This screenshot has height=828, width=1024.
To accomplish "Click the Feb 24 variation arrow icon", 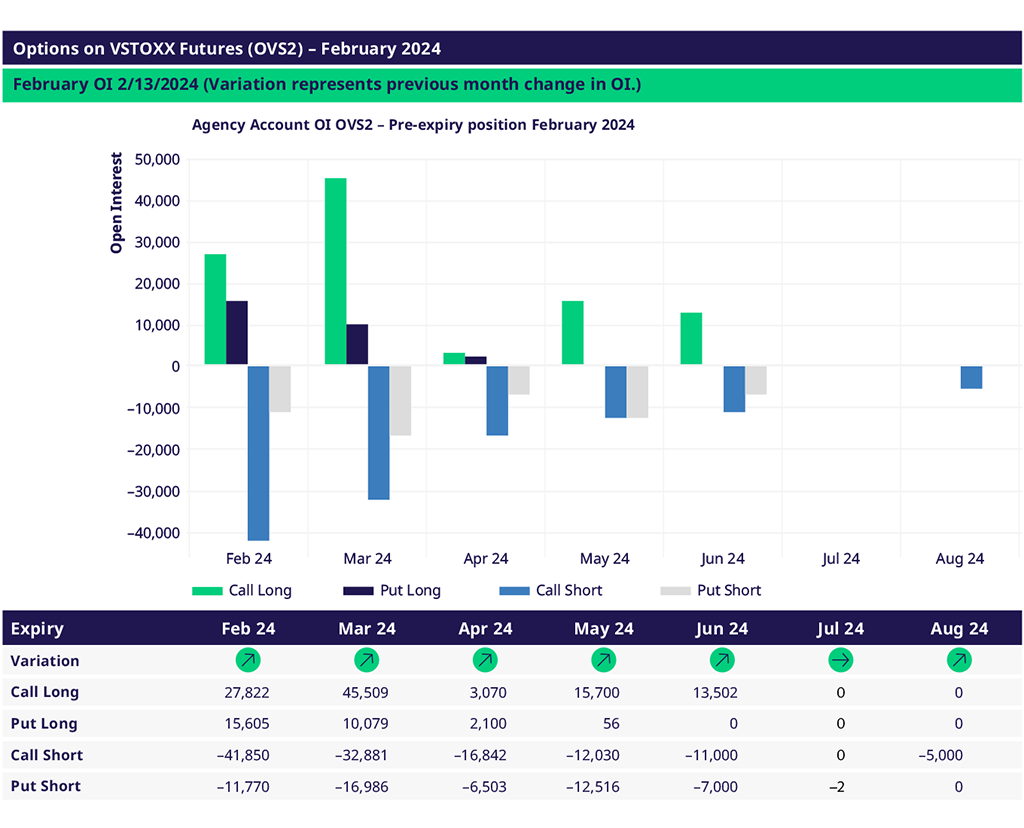I will point(248,660).
